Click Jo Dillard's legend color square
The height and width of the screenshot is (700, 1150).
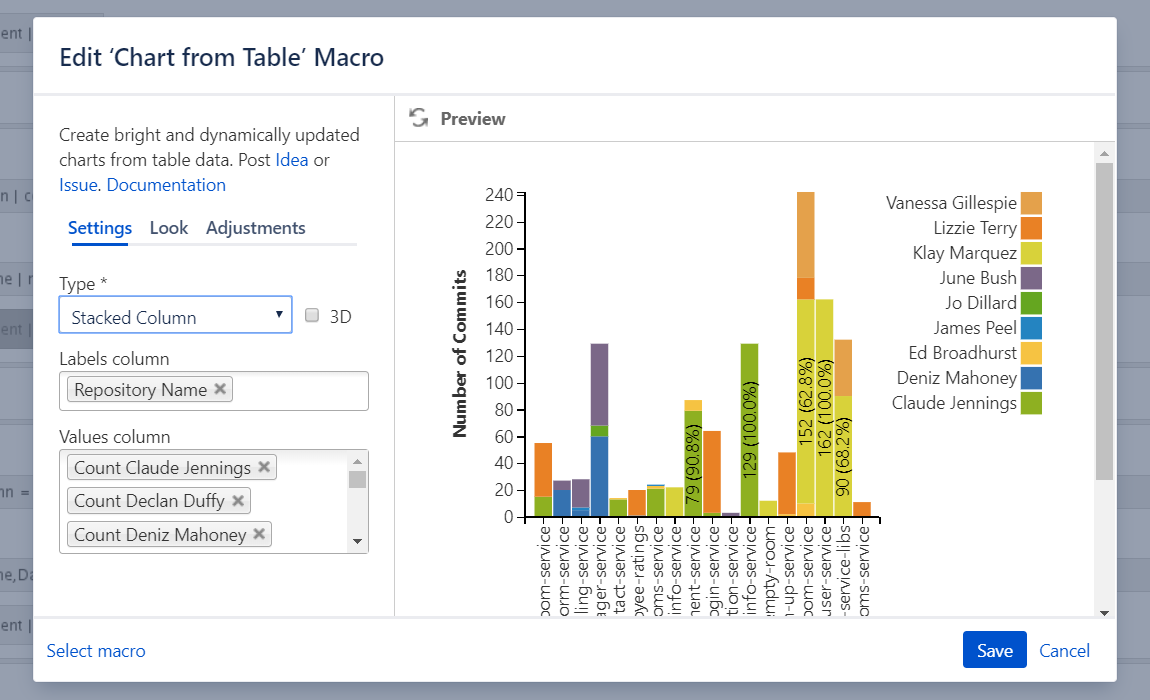pyautogui.click(x=1033, y=302)
